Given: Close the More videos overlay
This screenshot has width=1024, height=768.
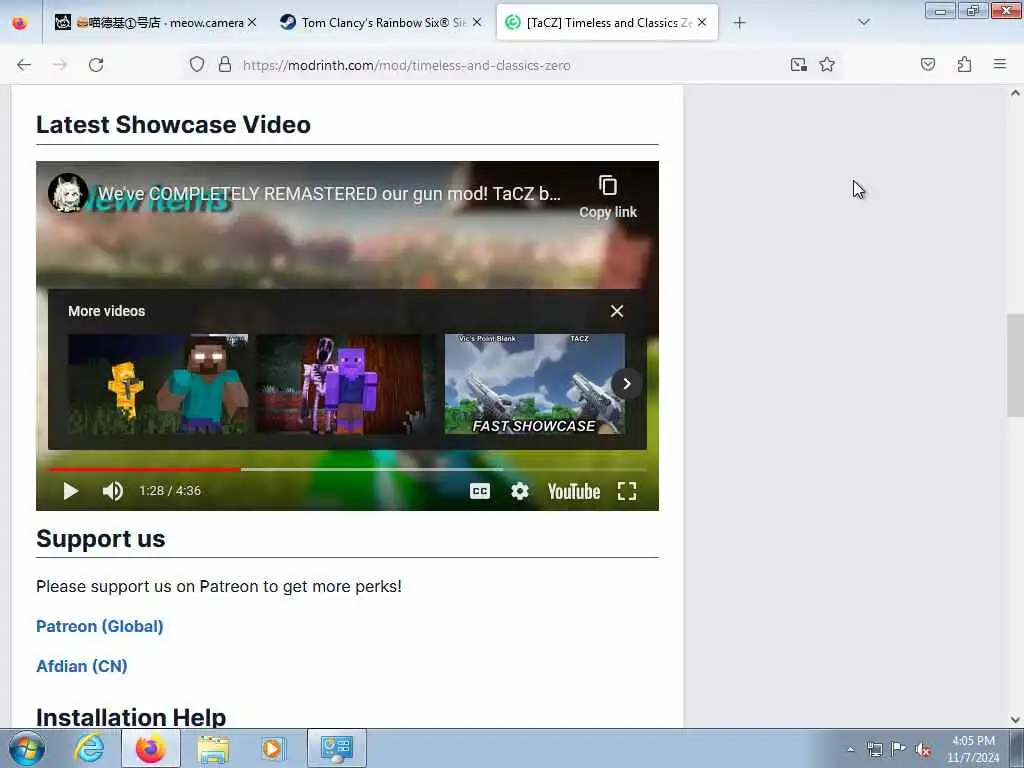Looking at the screenshot, I should coord(617,311).
